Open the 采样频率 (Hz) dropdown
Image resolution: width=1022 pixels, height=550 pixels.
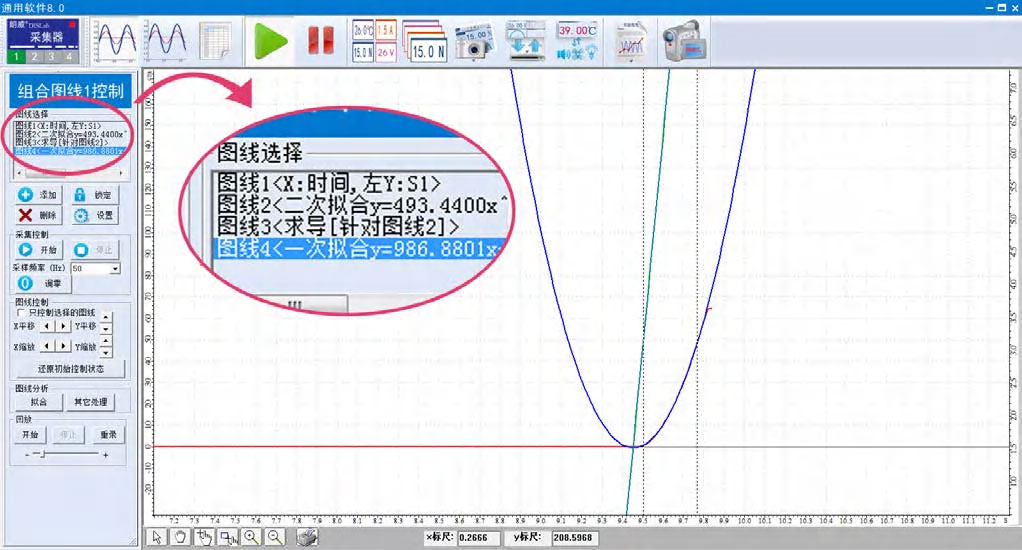[115, 269]
